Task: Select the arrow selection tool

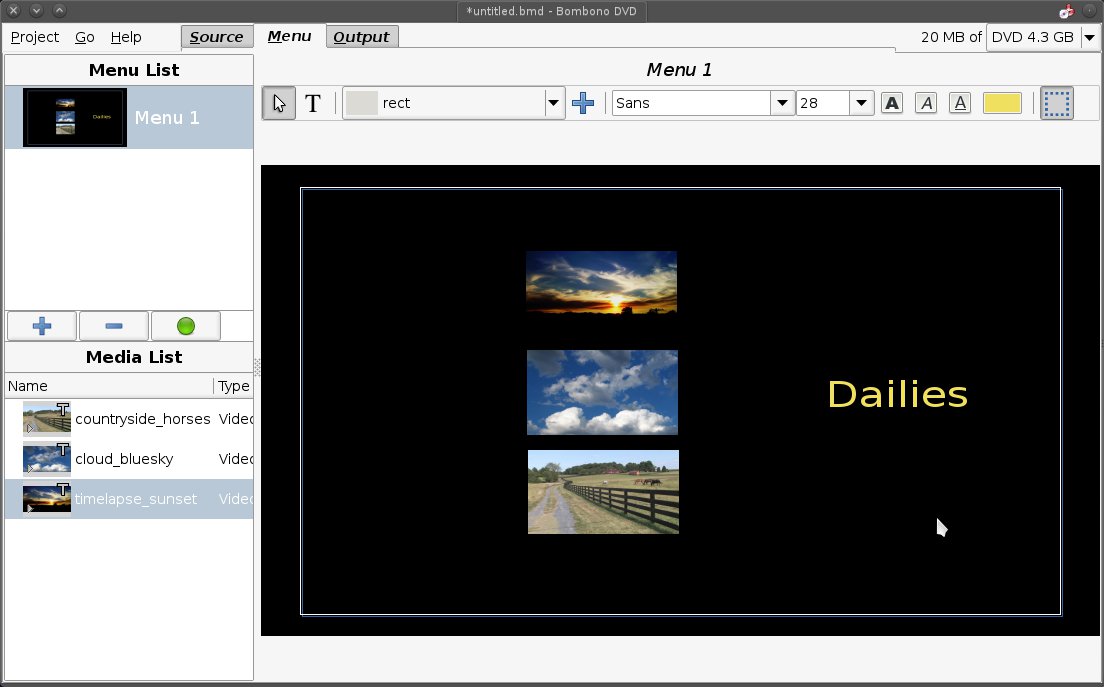Action: coord(279,103)
